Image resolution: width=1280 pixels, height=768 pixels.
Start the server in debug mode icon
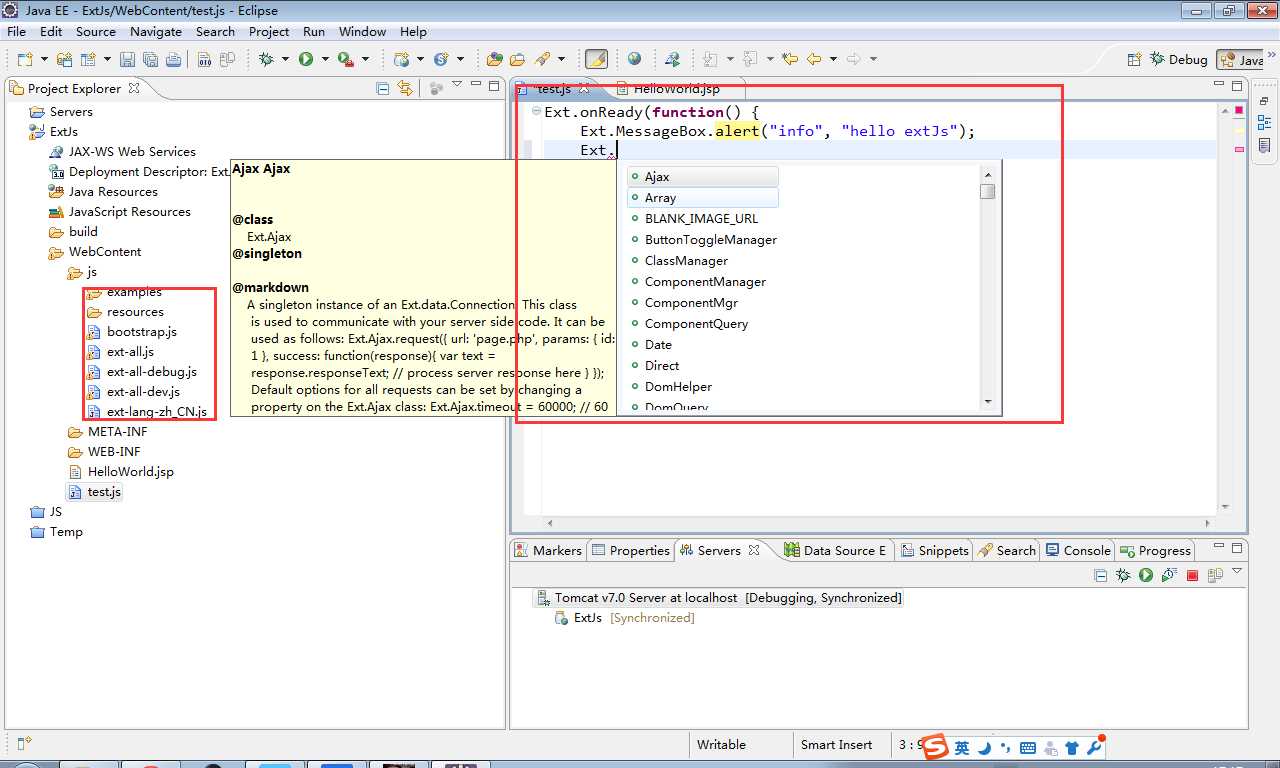[1123, 575]
